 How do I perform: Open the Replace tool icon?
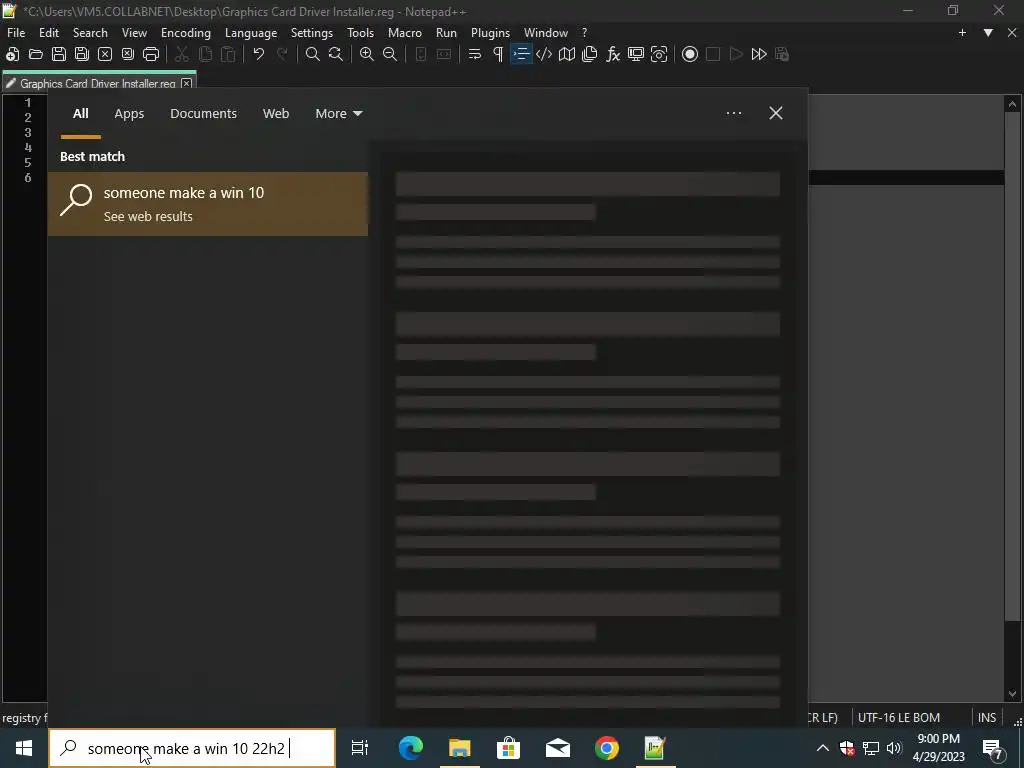click(336, 54)
